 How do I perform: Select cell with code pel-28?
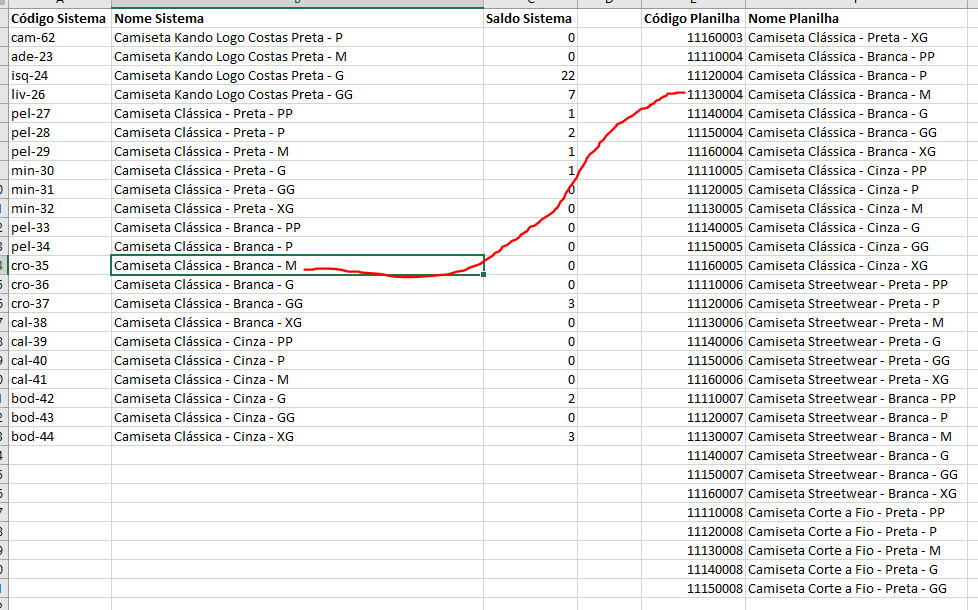[x=60, y=133]
